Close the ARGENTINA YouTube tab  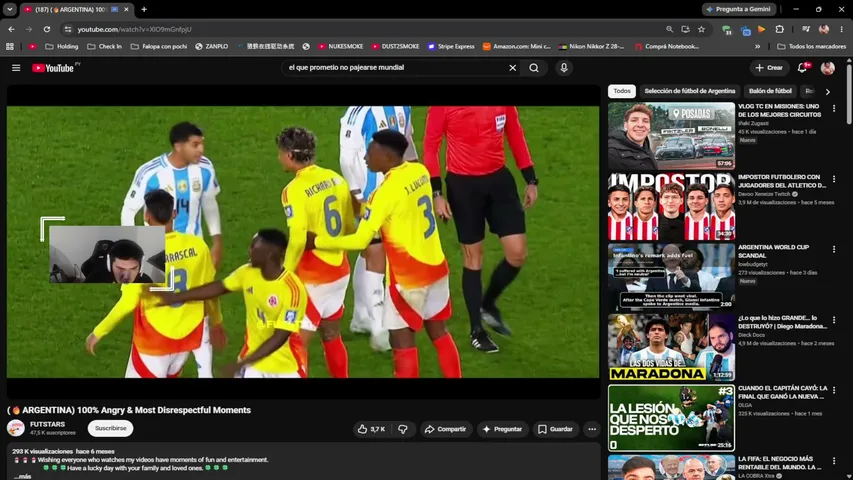pyautogui.click(x=126, y=9)
